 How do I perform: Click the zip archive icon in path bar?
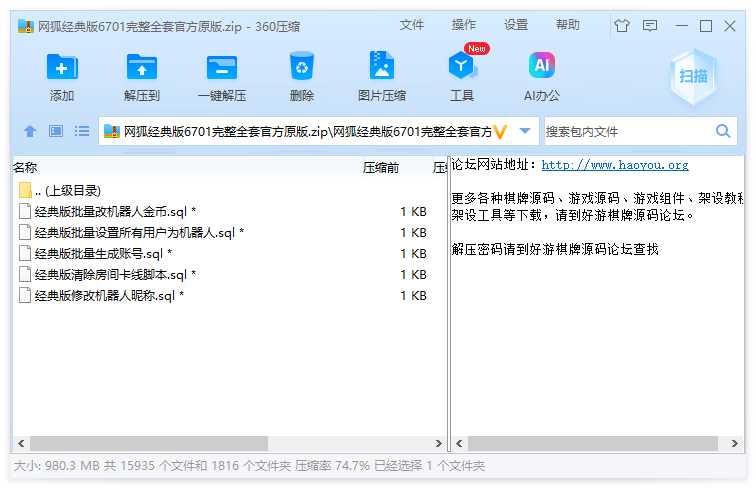[x=111, y=131]
